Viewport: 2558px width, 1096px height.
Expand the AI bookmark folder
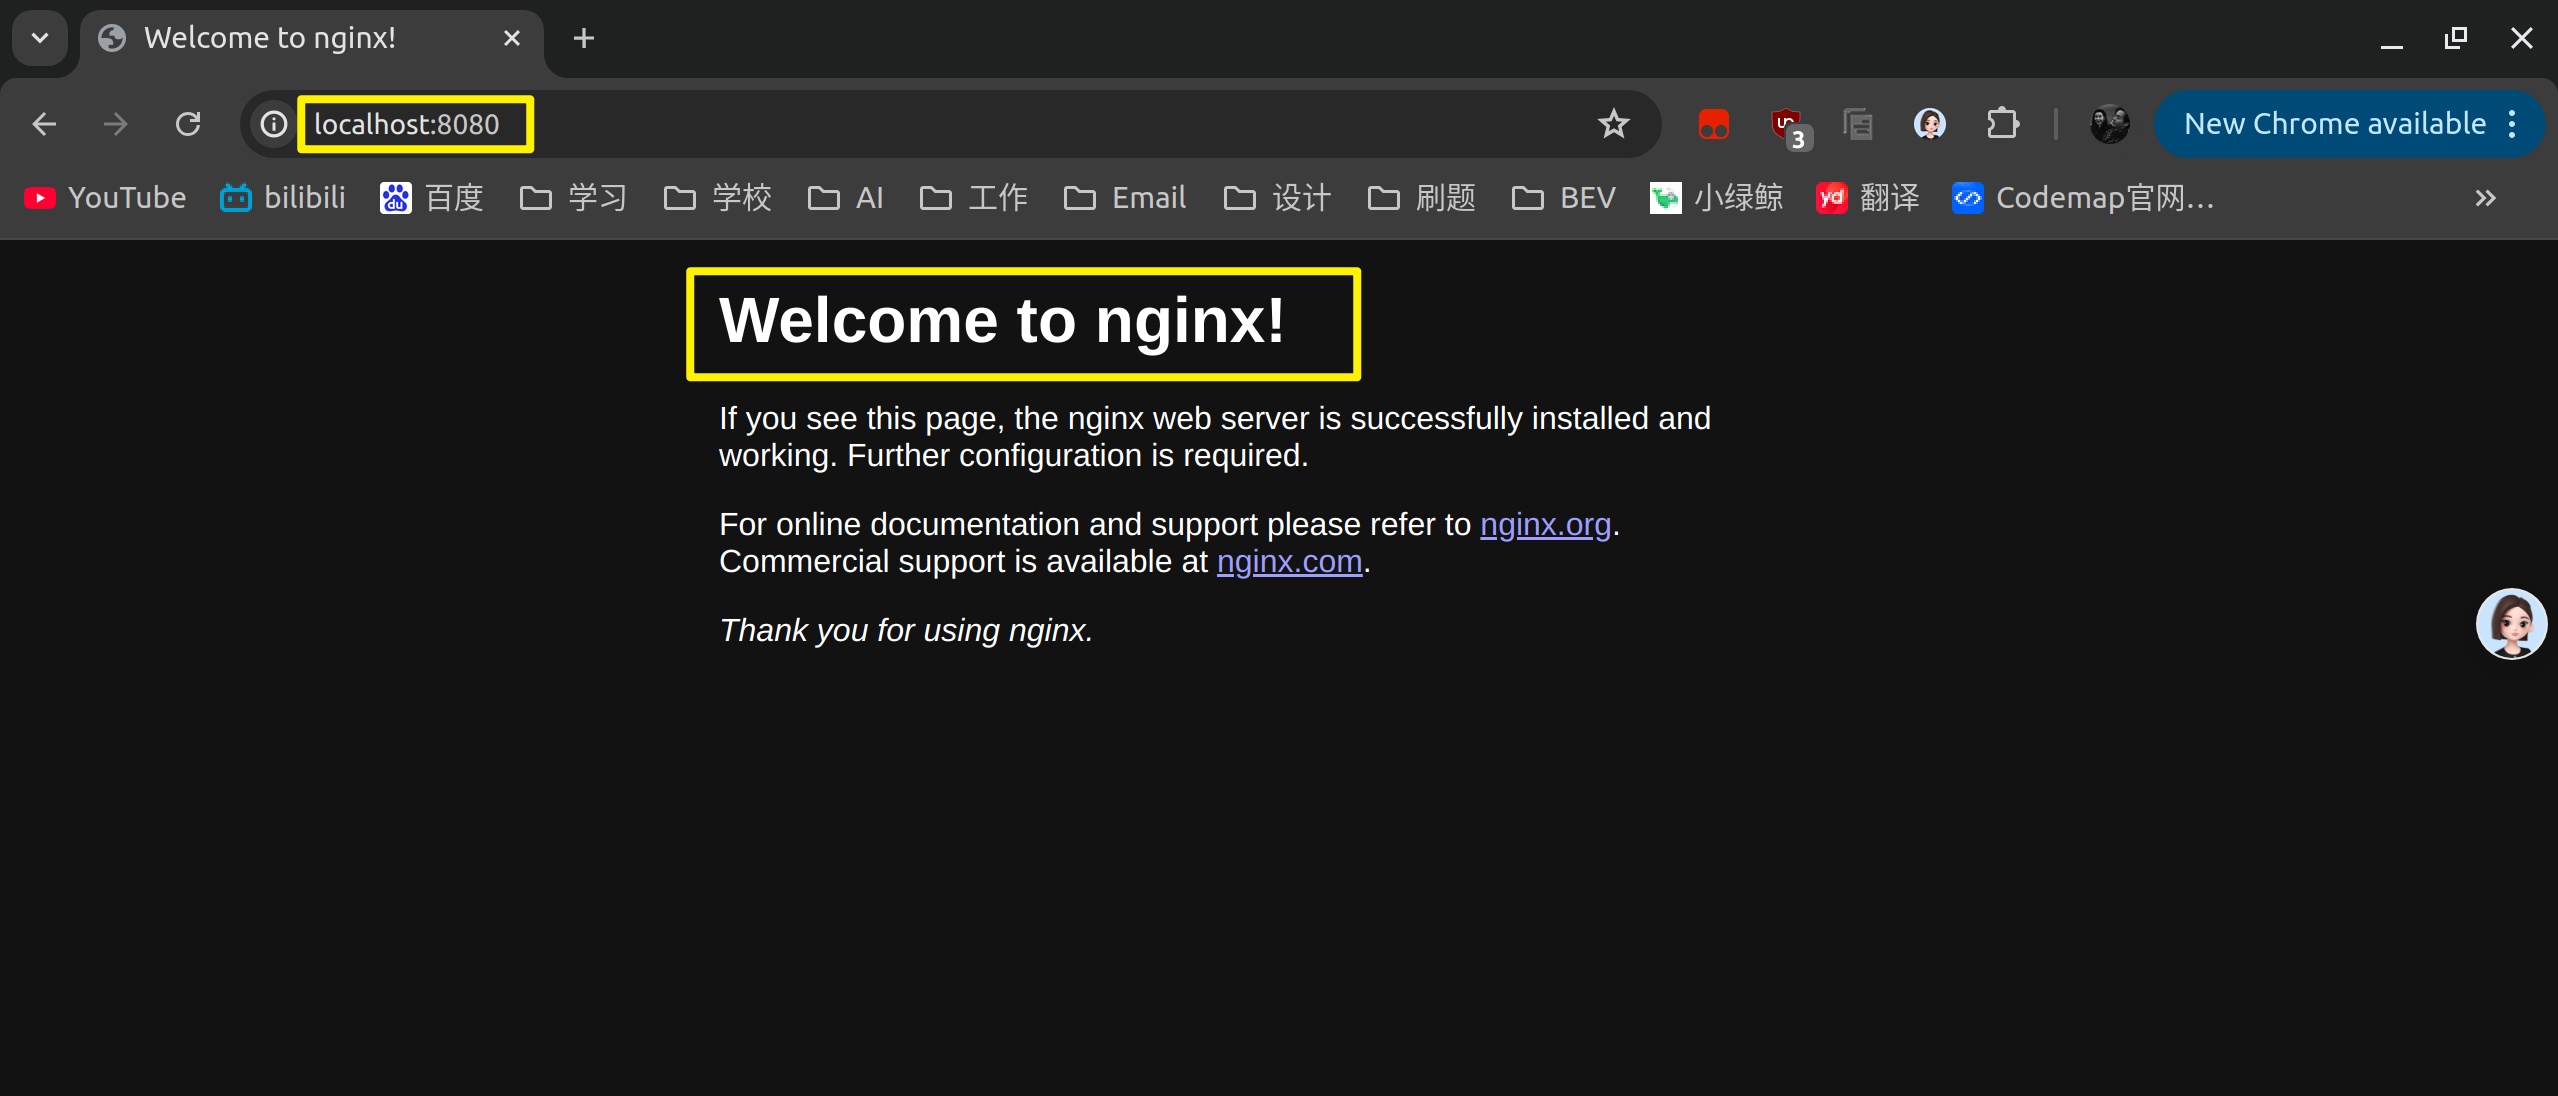846,198
